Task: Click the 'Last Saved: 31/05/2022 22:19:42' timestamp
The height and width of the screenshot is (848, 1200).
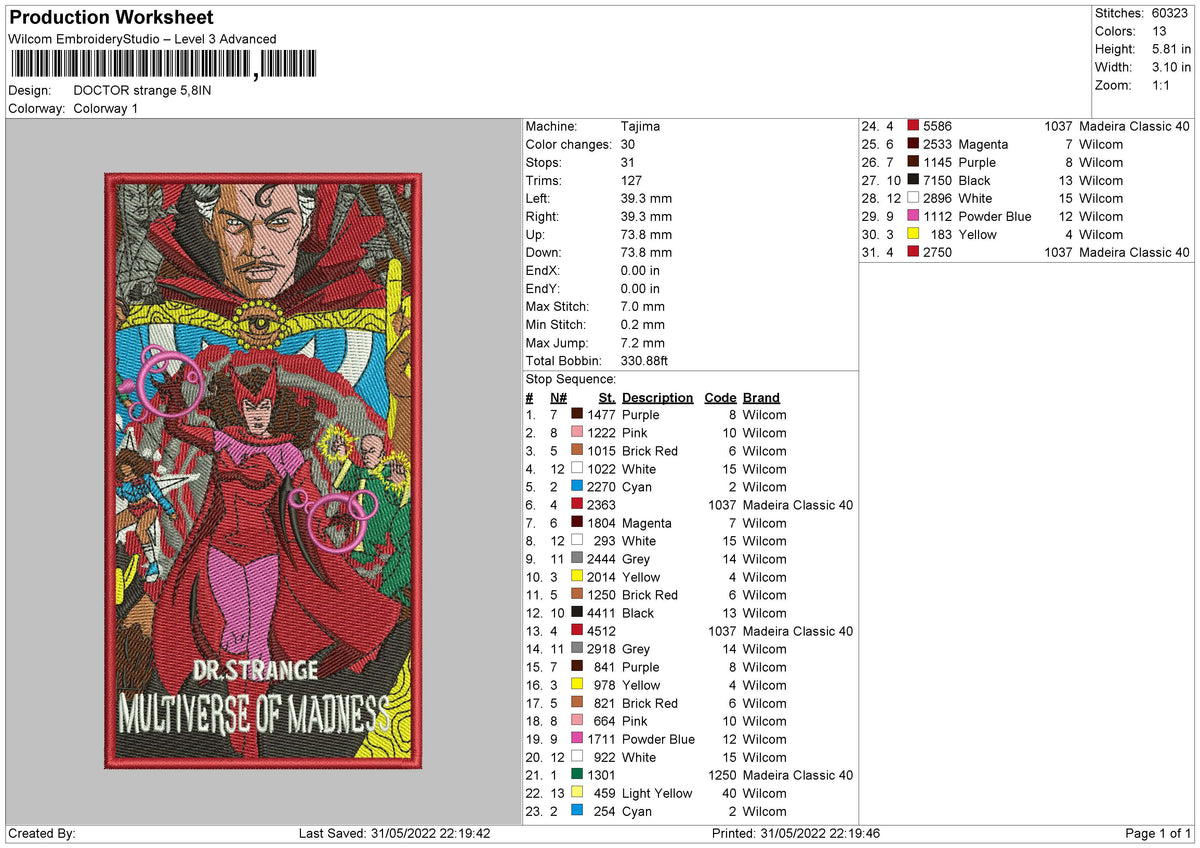Action: 394,833
